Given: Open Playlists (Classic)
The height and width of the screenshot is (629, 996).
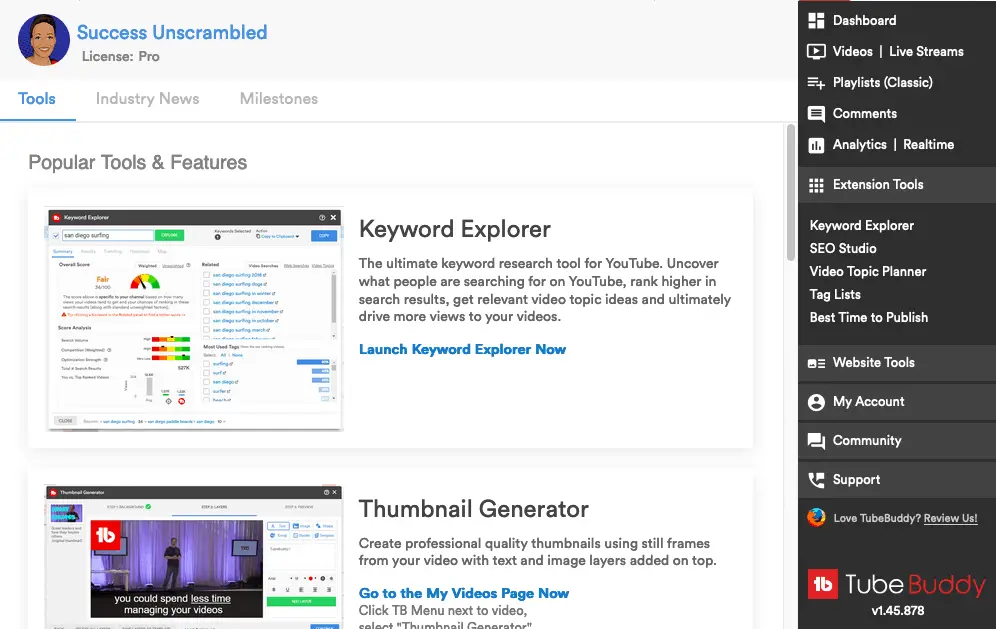Looking at the screenshot, I should [x=883, y=83].
